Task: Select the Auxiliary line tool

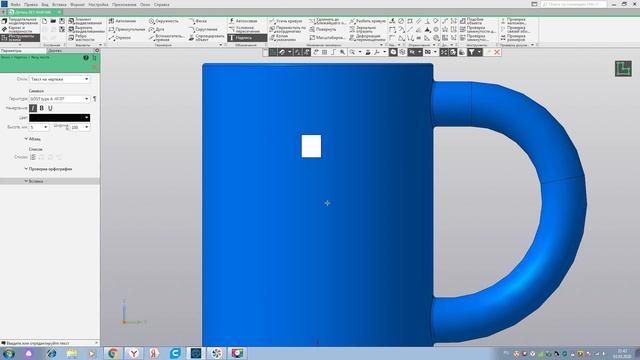Action: [x=167, y=38]
